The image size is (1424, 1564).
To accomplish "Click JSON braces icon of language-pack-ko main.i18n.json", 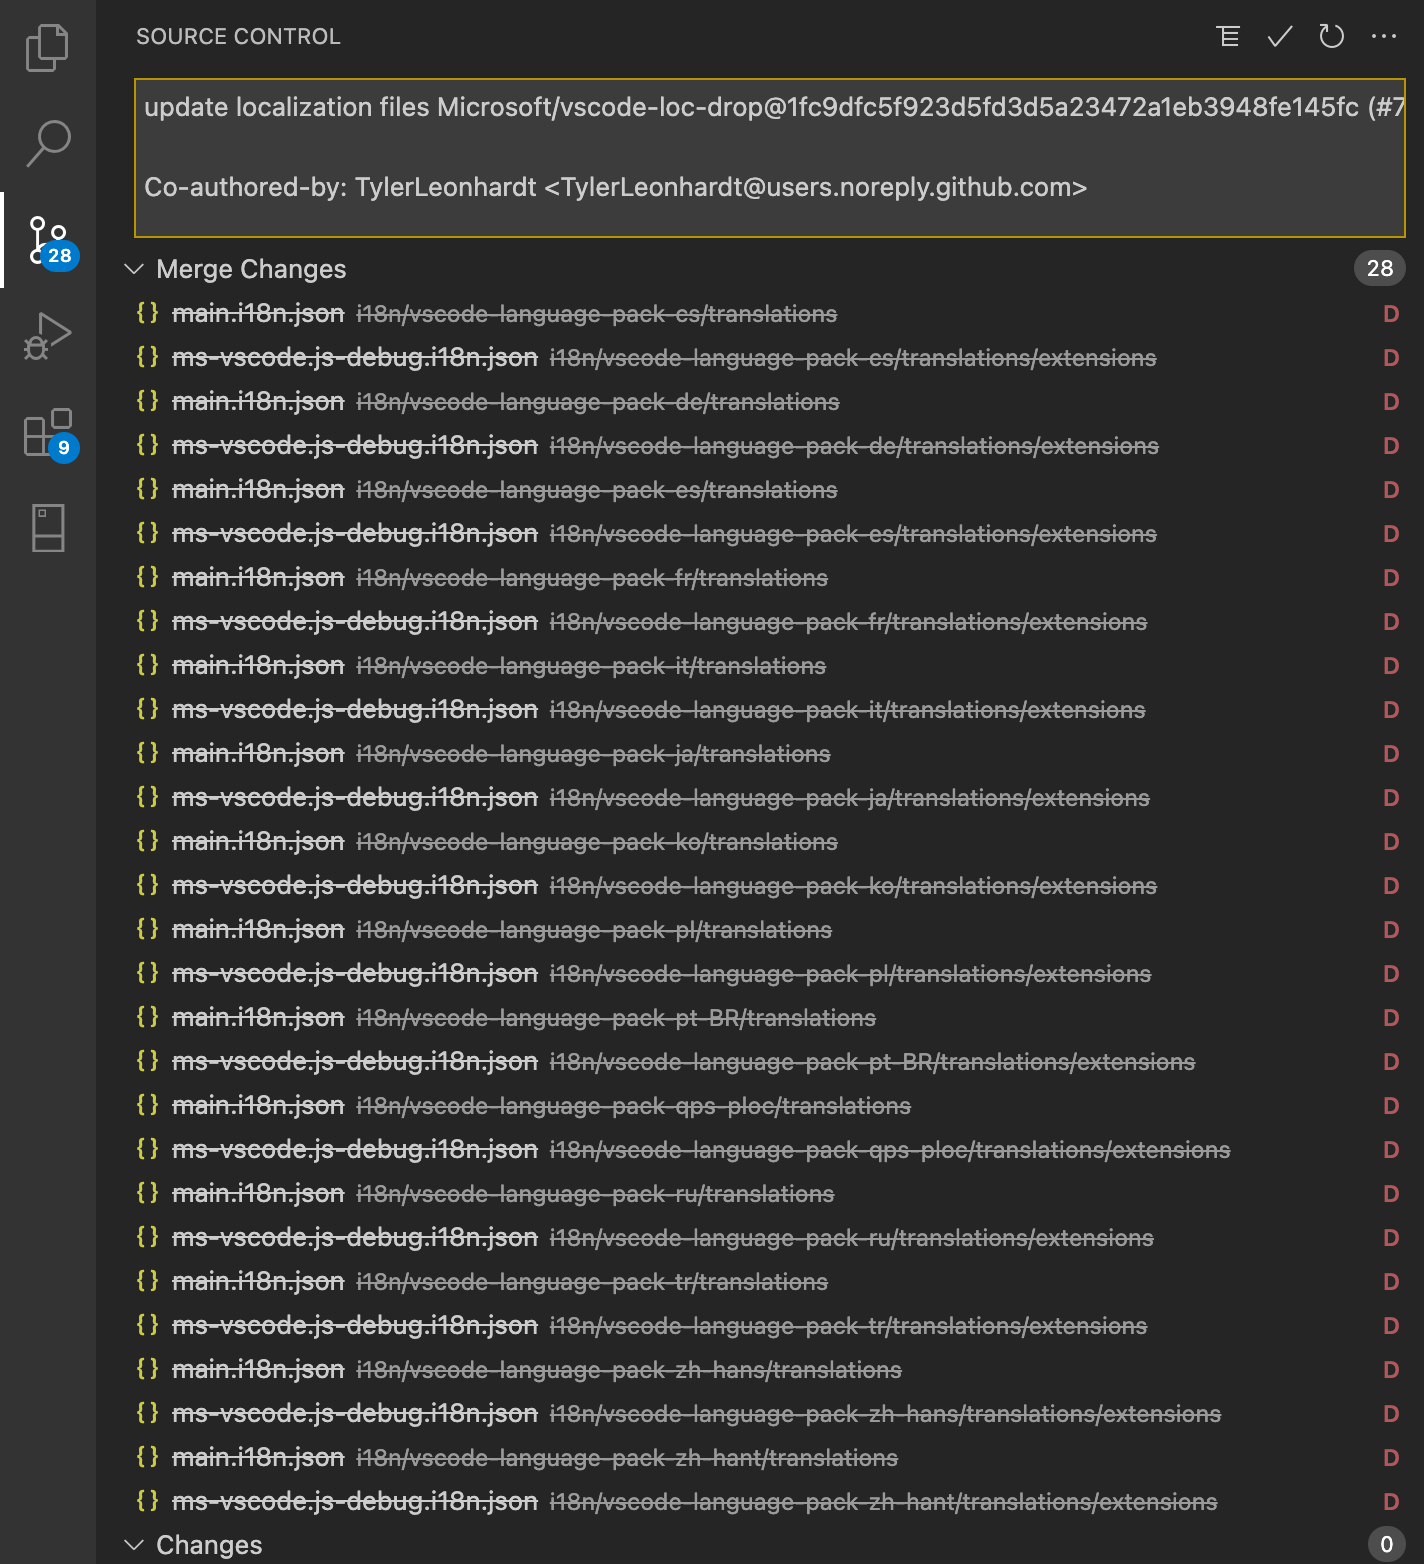I will click(x=148, y=841).
